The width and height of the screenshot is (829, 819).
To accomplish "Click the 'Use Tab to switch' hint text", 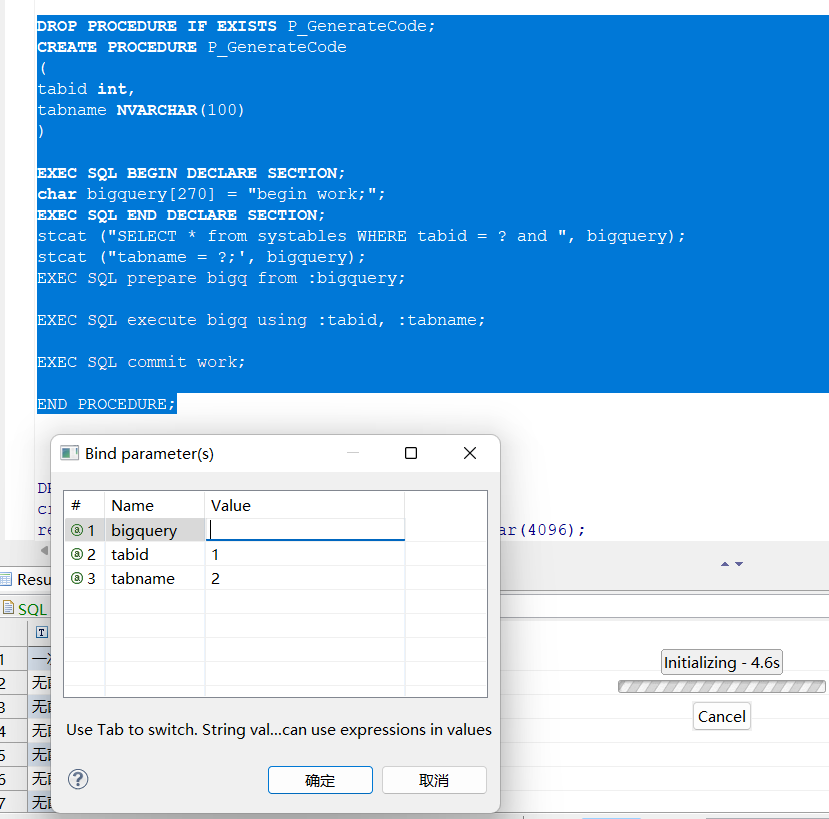I will (x=279, y=730).
